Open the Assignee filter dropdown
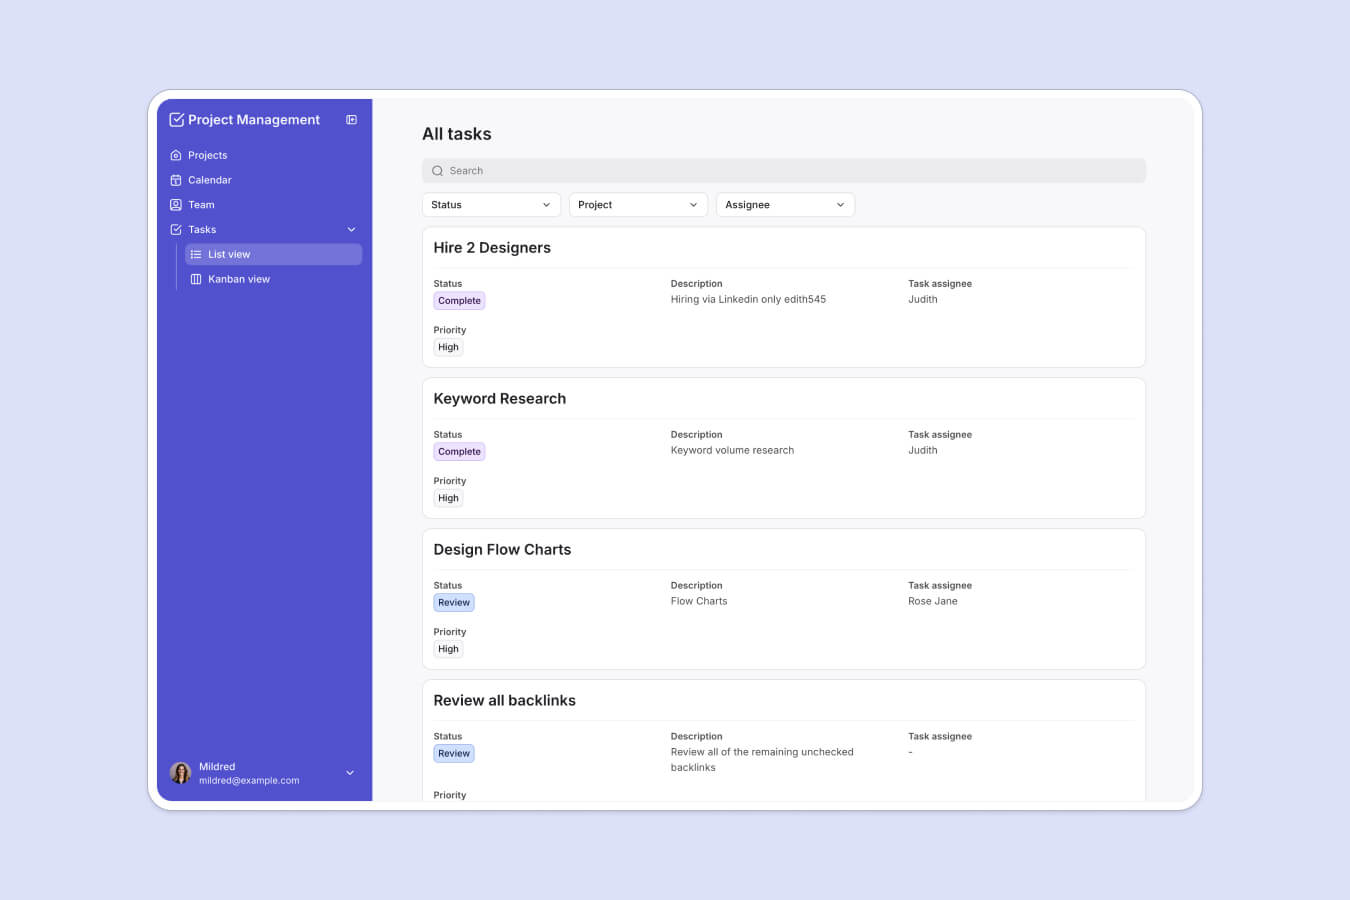The height and width of the screenshot is (900, 1350). pos(785,205)
